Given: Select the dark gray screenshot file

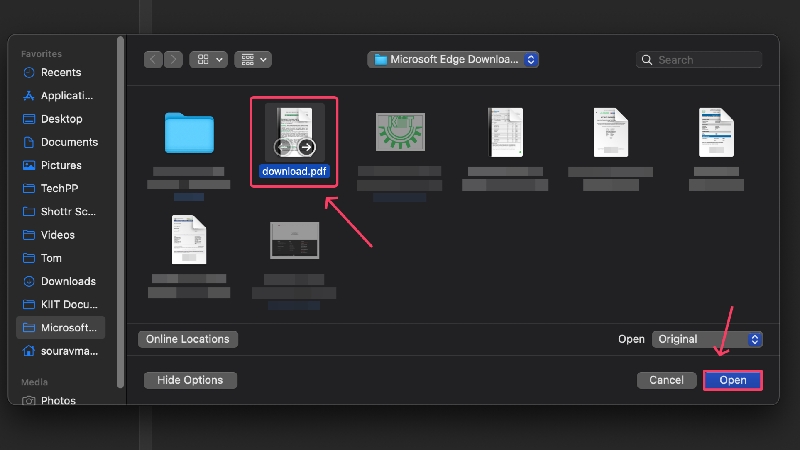Looking at the screenshot, I should coord(294,240).
